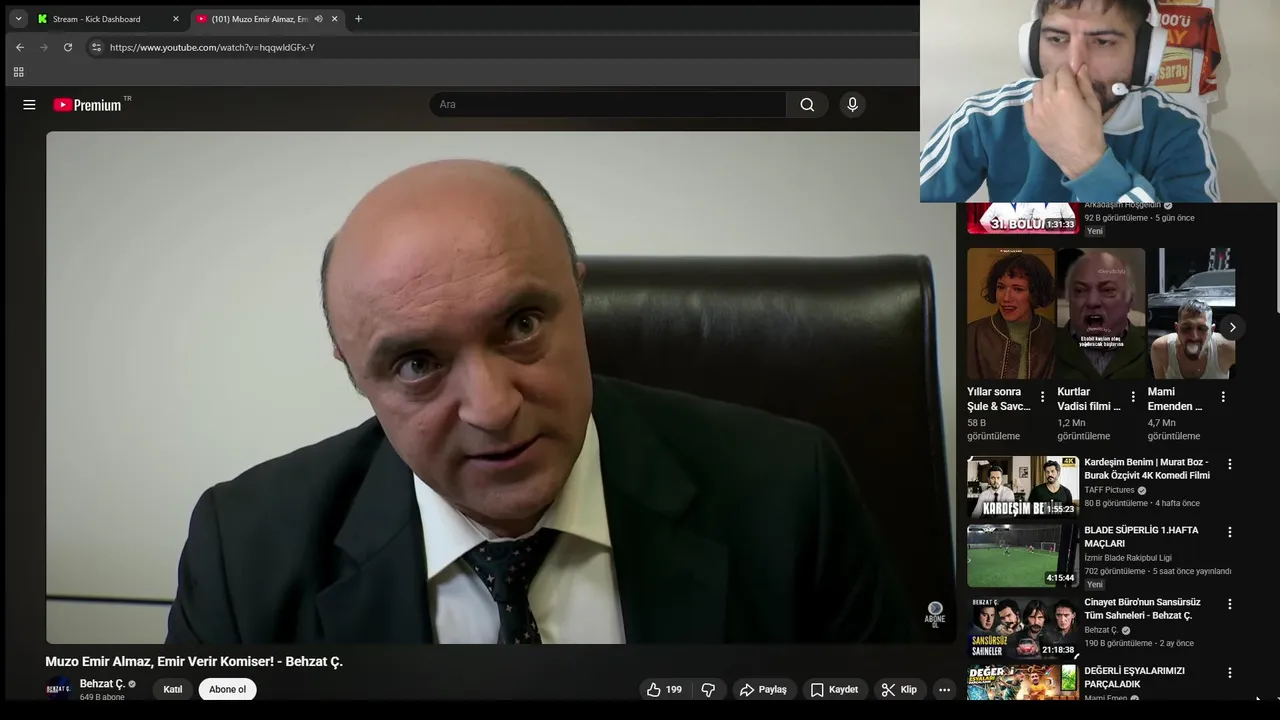Open options for Mami Emenden short
The width and height of the screenshot is (1280, 720).
click(1222, 397)
